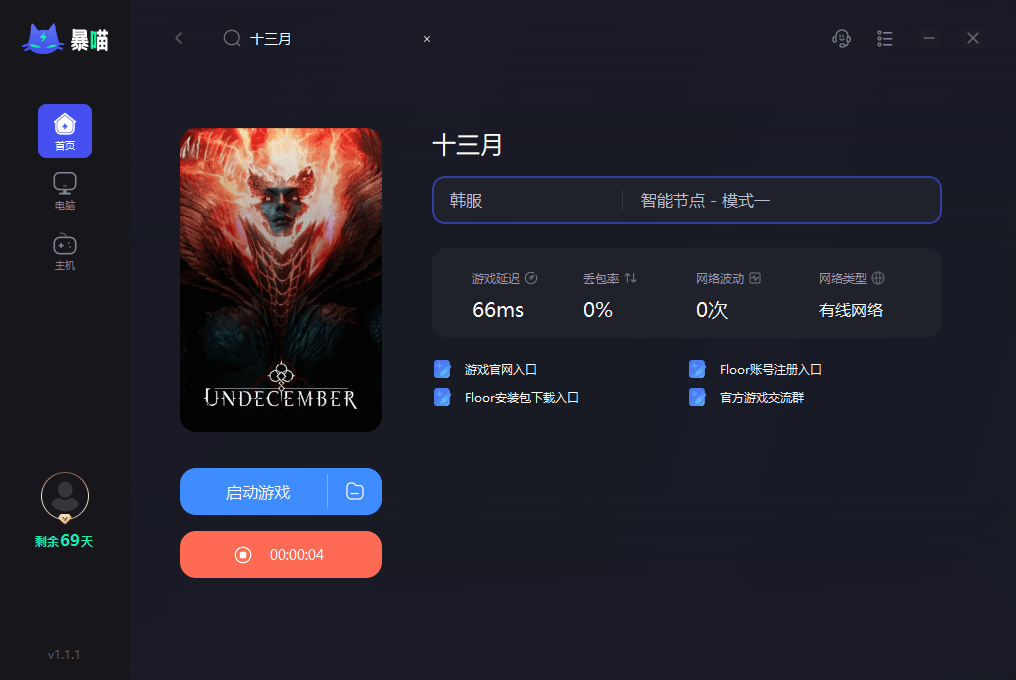Click the 网络类型 globe icon
Screen dimensions: 1016x680
(x=878, y=278)
